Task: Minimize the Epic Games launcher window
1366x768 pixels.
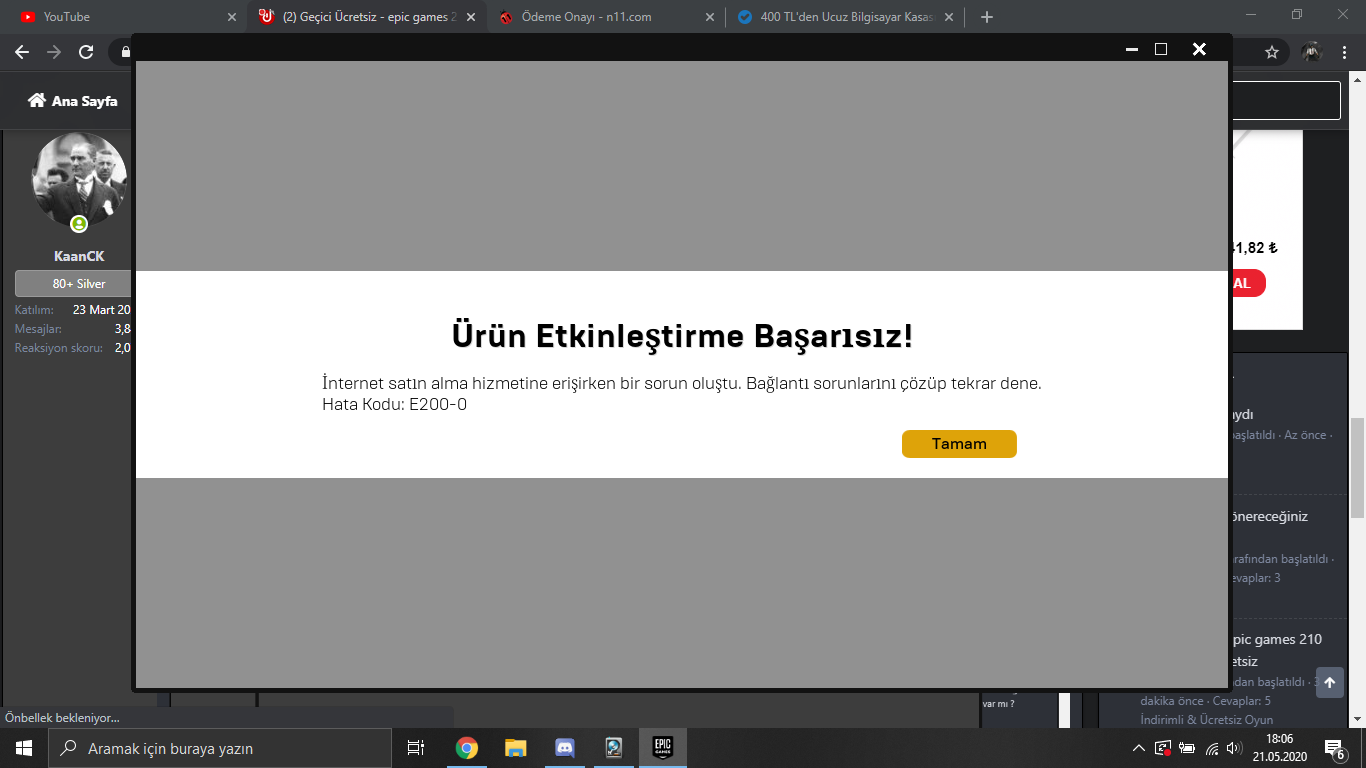Action: pyautogui.click(x=1132, y=49)
